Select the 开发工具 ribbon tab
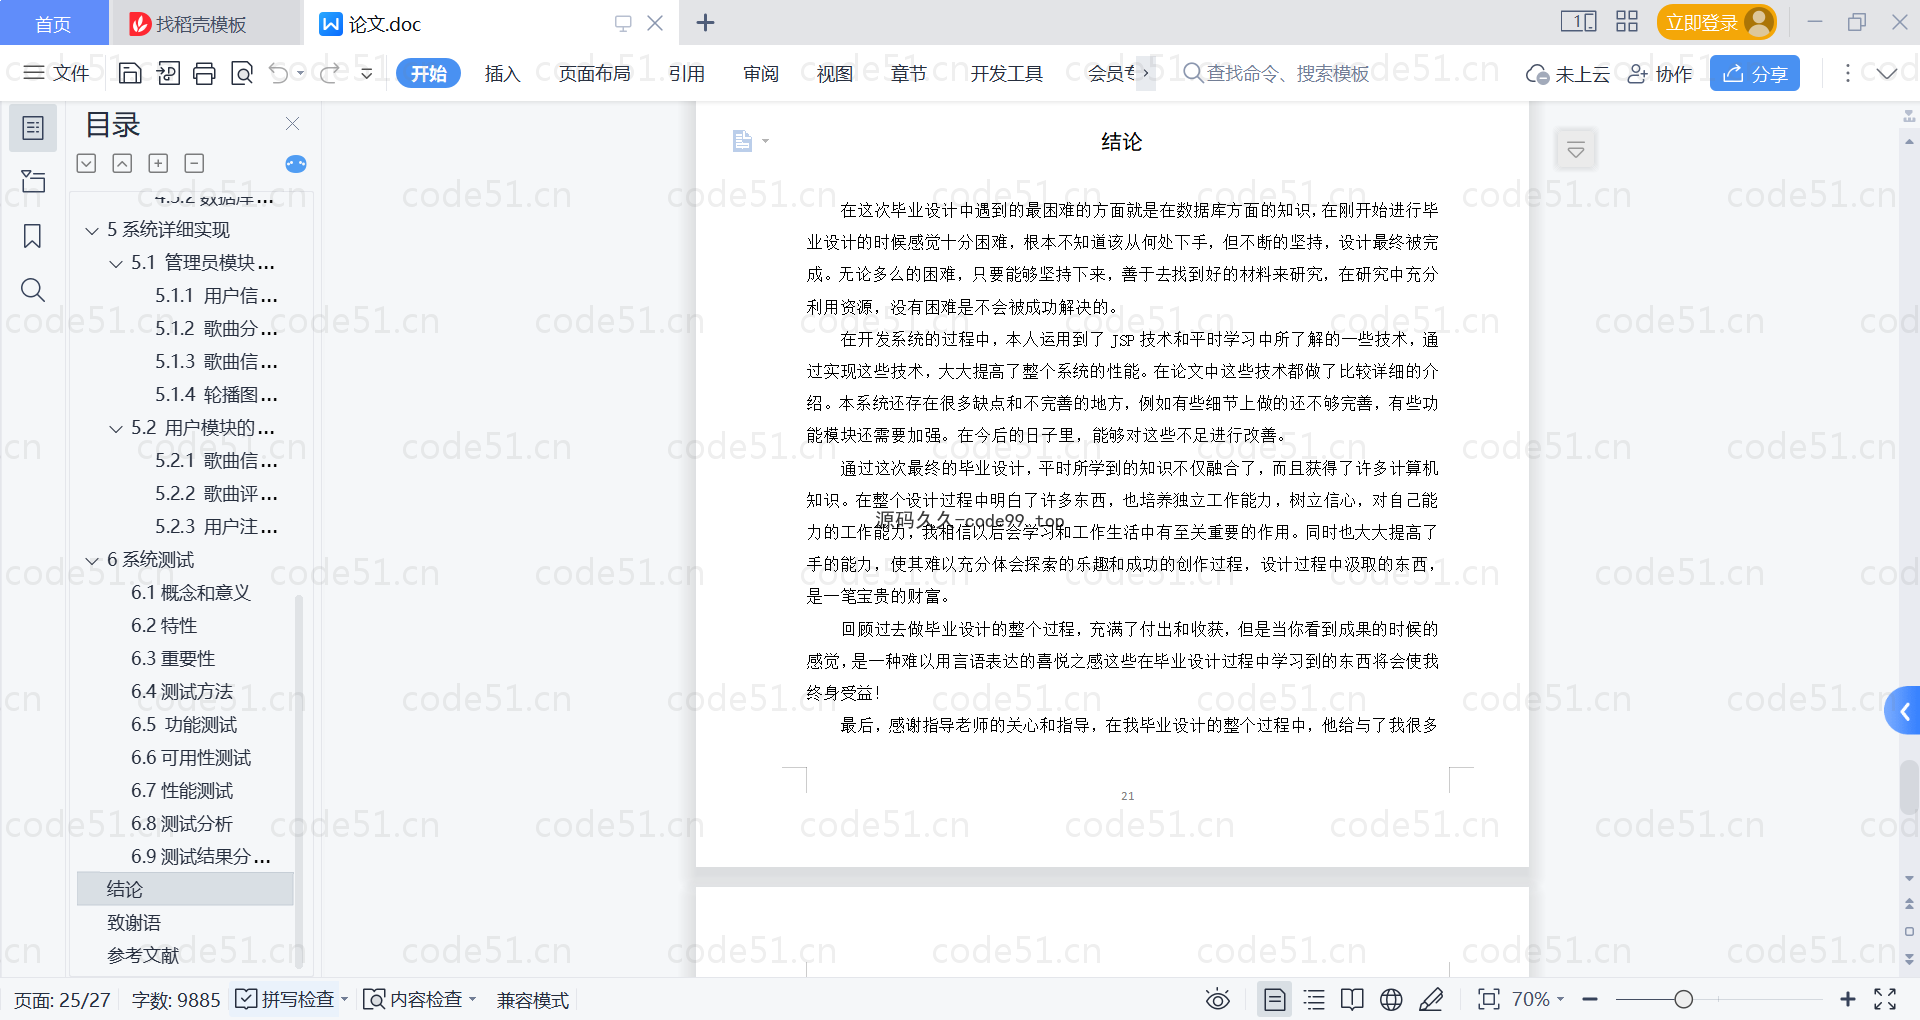Image resolution: width=1920 pixels, height=1020 pixels. coord(1006,73)
